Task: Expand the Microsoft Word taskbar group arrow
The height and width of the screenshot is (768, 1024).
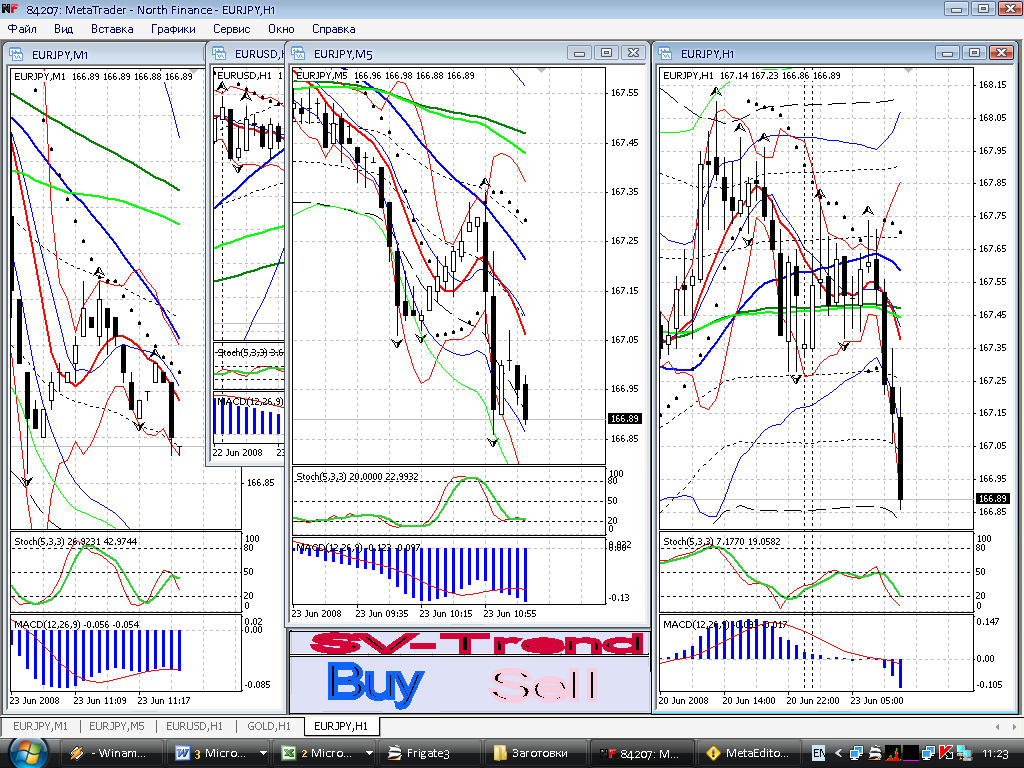Action: pos(264,753)
